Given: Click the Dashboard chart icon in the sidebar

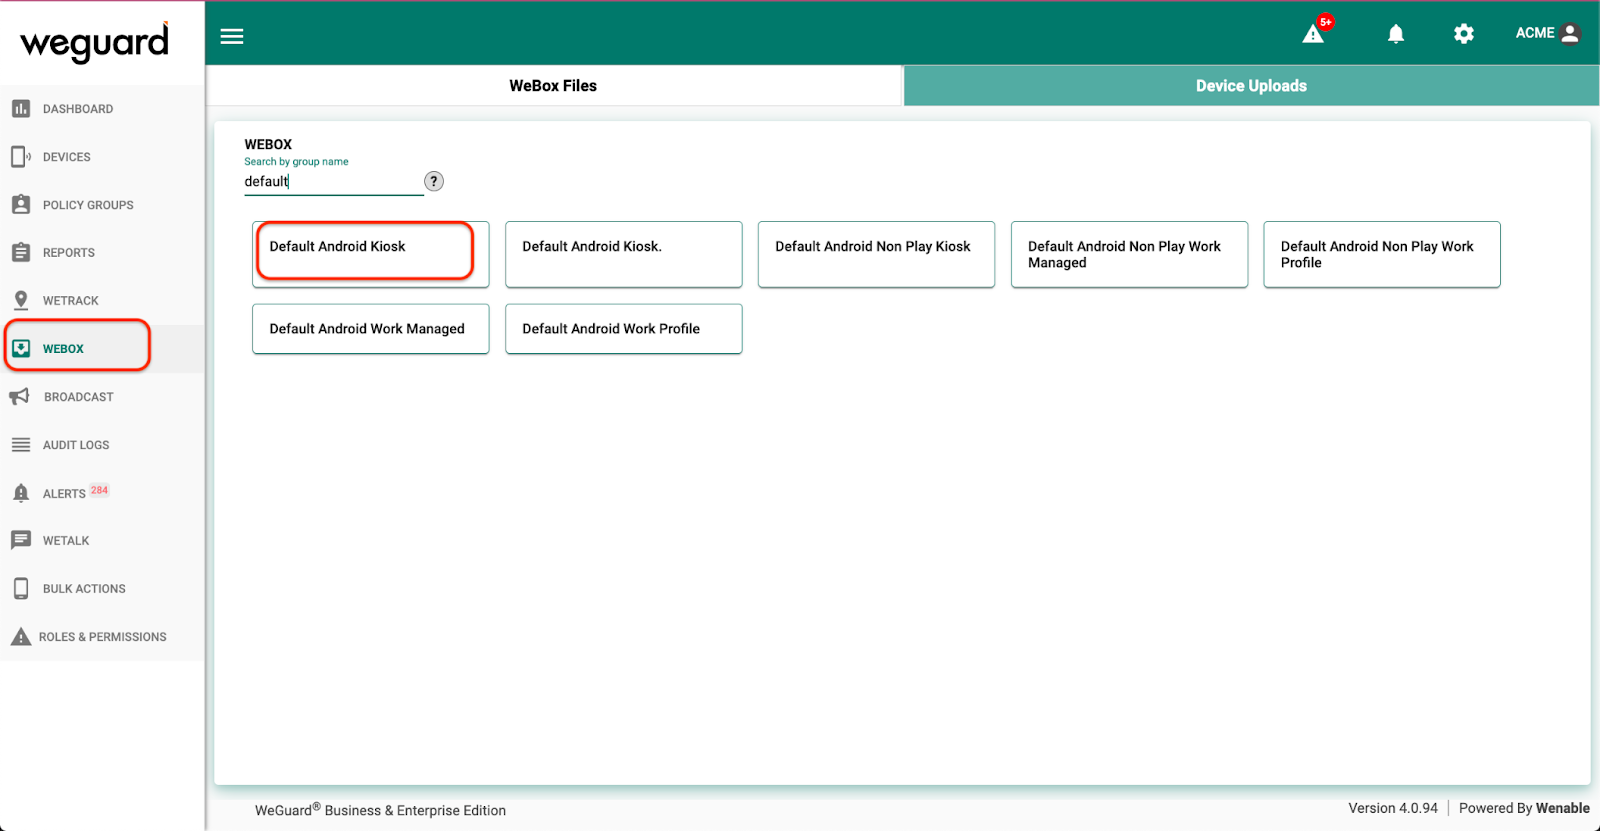Looking at the screenshot, I should pyautogui.click(x=21, y=108).
